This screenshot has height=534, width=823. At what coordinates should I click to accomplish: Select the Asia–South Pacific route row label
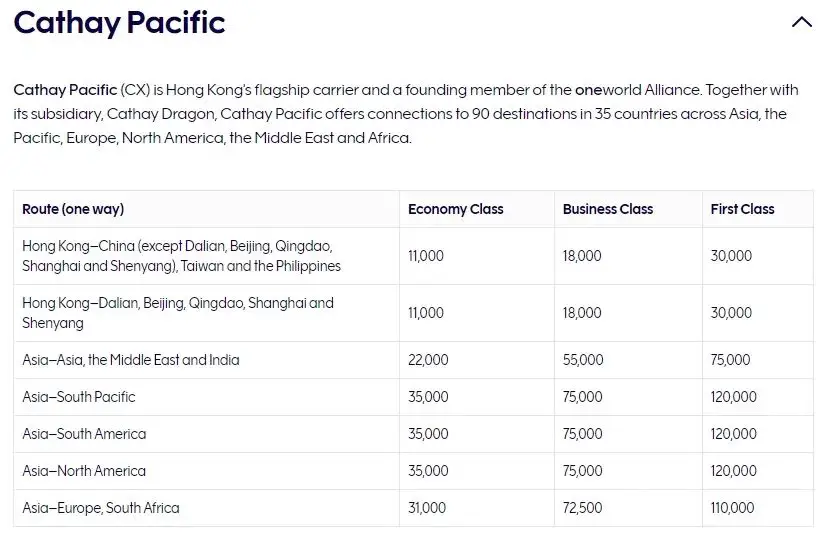coord(79,397)
